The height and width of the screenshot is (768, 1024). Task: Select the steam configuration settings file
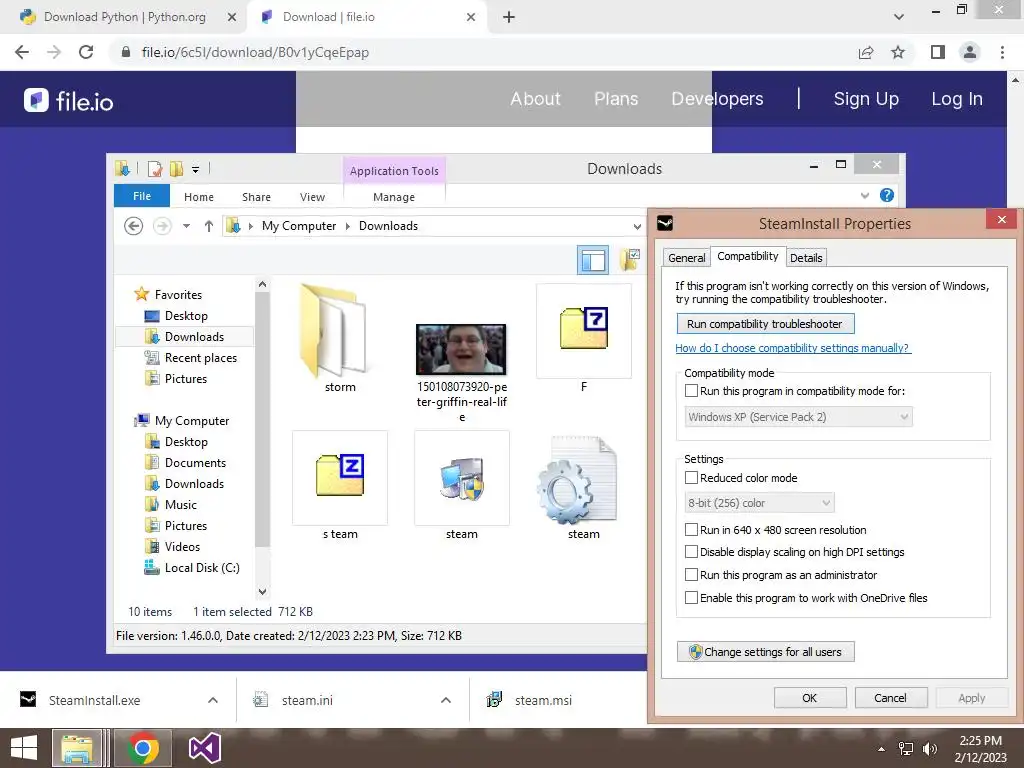click(577, 481)
